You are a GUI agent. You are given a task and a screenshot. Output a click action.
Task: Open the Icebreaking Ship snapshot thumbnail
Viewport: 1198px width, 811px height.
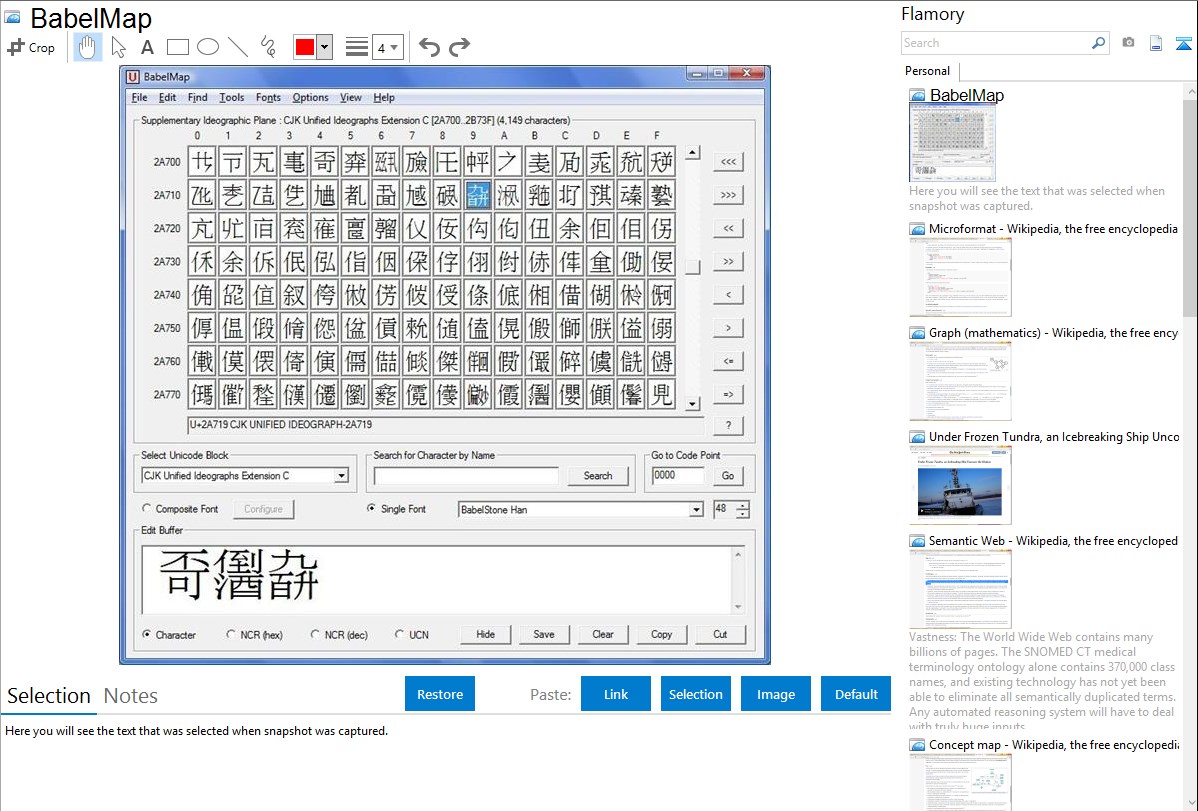(960, 485)
